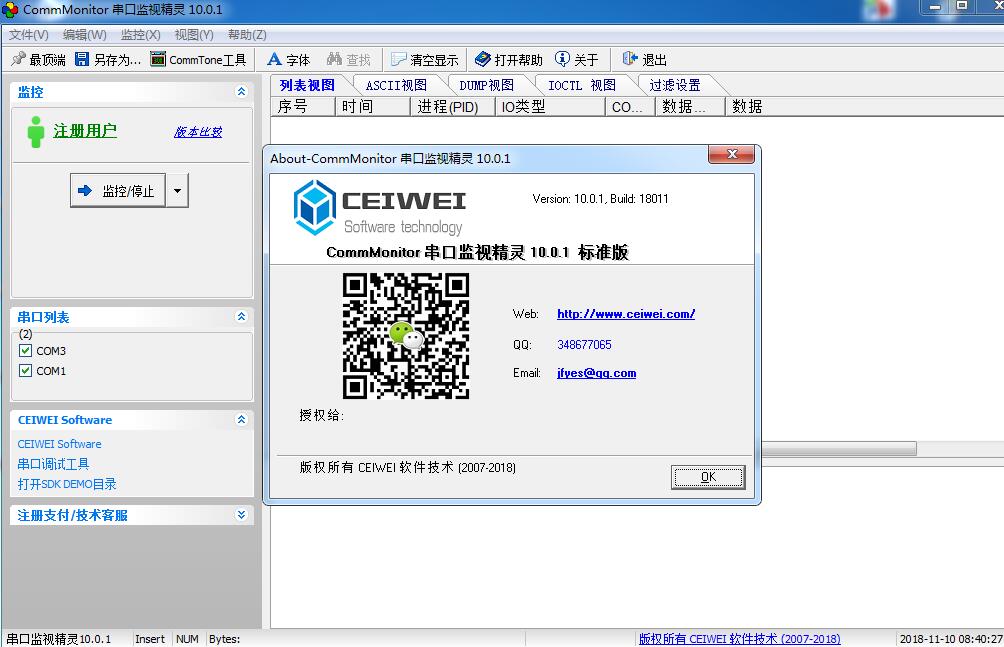Open dropdown arrow beside 监控/停止 button
Image resolution: width=1004 pixels, height=647 pixels.
pos(177,190)
